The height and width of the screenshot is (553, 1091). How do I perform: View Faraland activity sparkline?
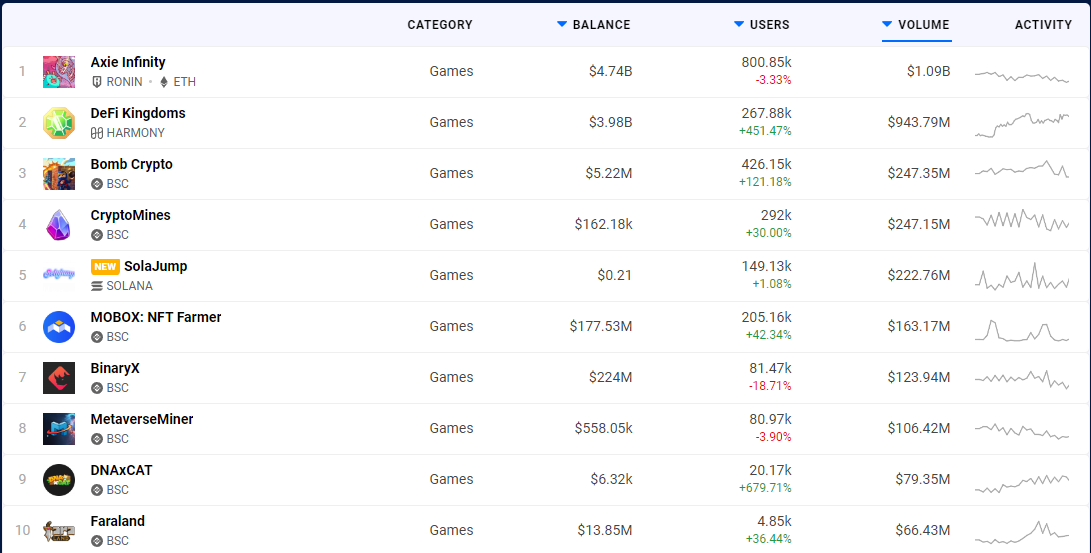pyautogui.click(x=1022, y=532)
